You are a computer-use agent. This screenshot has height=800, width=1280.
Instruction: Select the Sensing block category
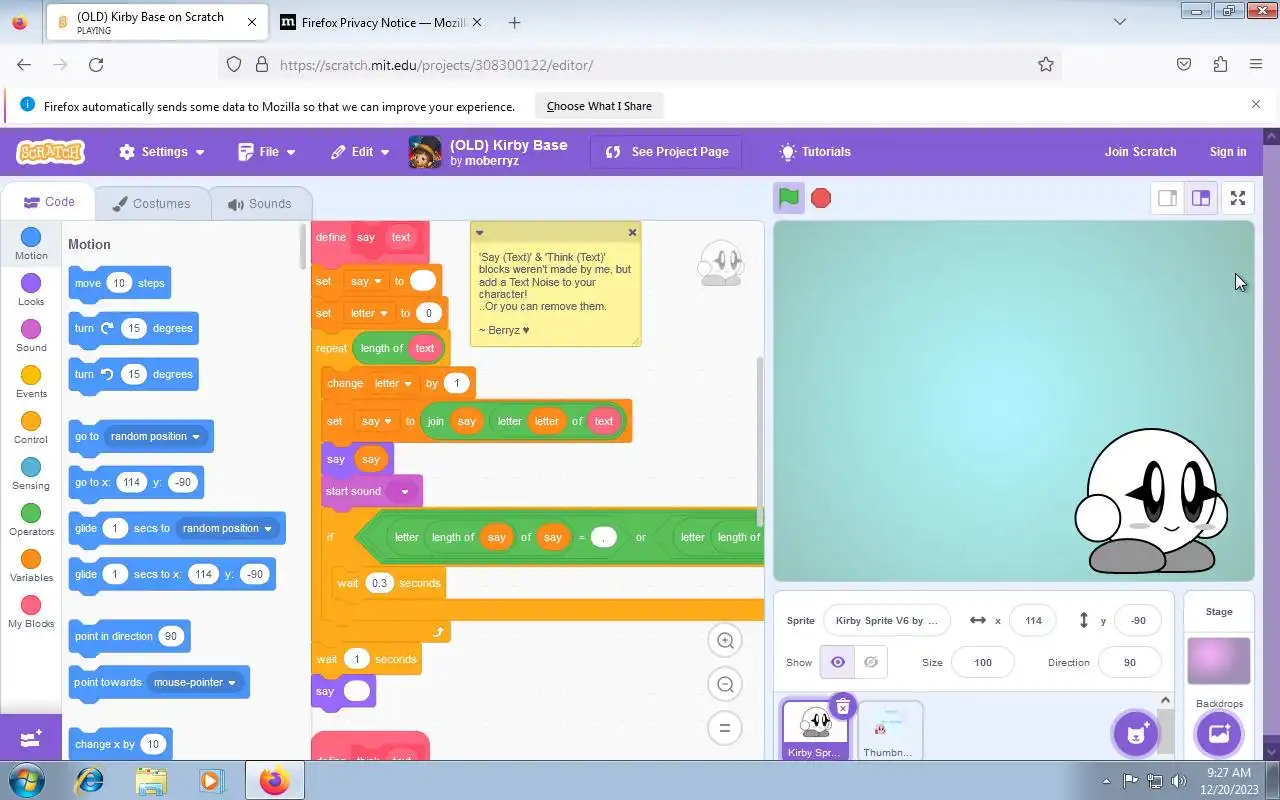[31, 474]
